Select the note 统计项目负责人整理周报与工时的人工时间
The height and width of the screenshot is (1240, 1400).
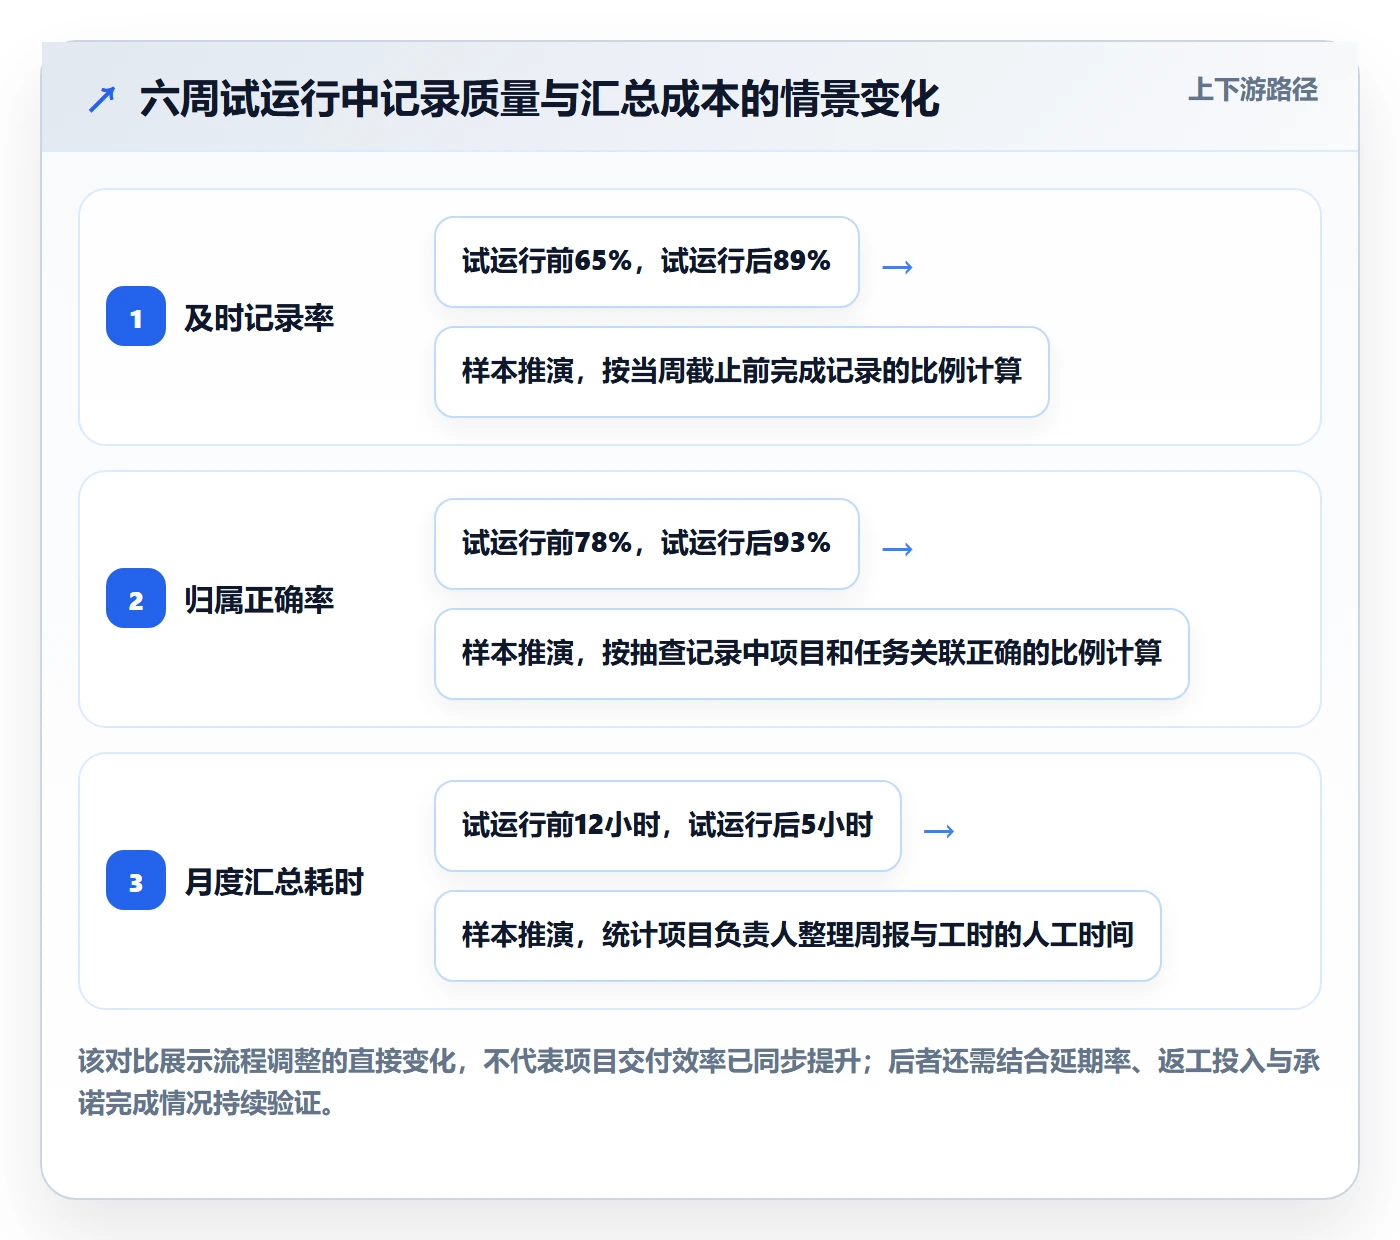click(x=798, y=936)
